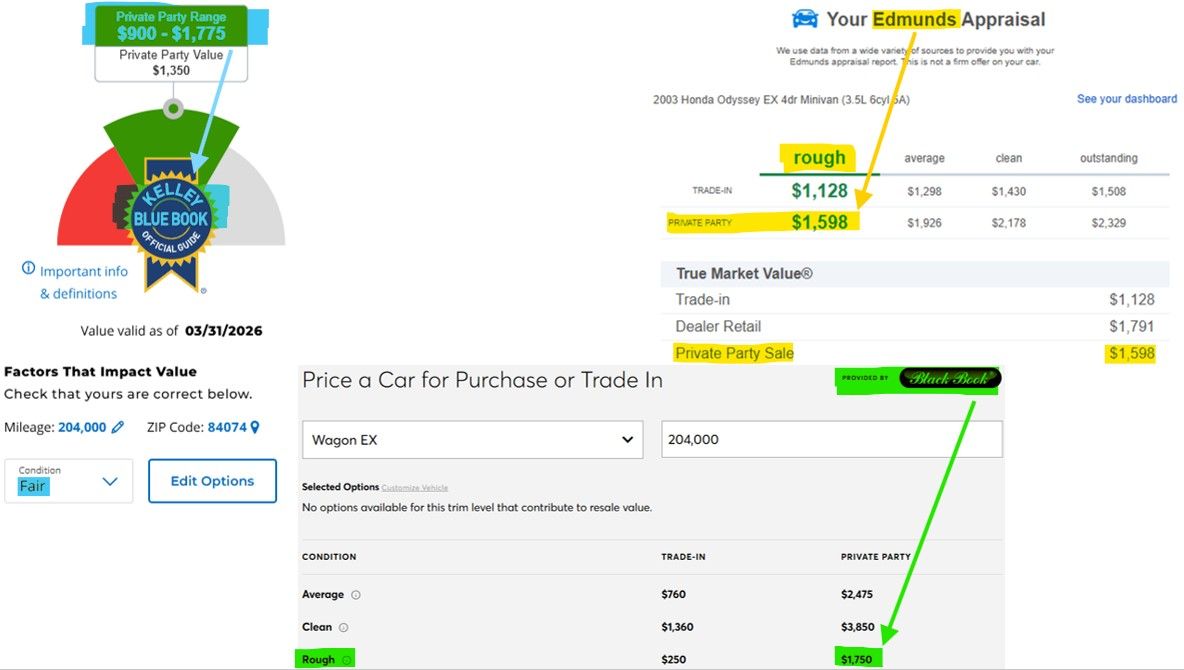Select the rough condition tab in Edmunds

[819, 158]
